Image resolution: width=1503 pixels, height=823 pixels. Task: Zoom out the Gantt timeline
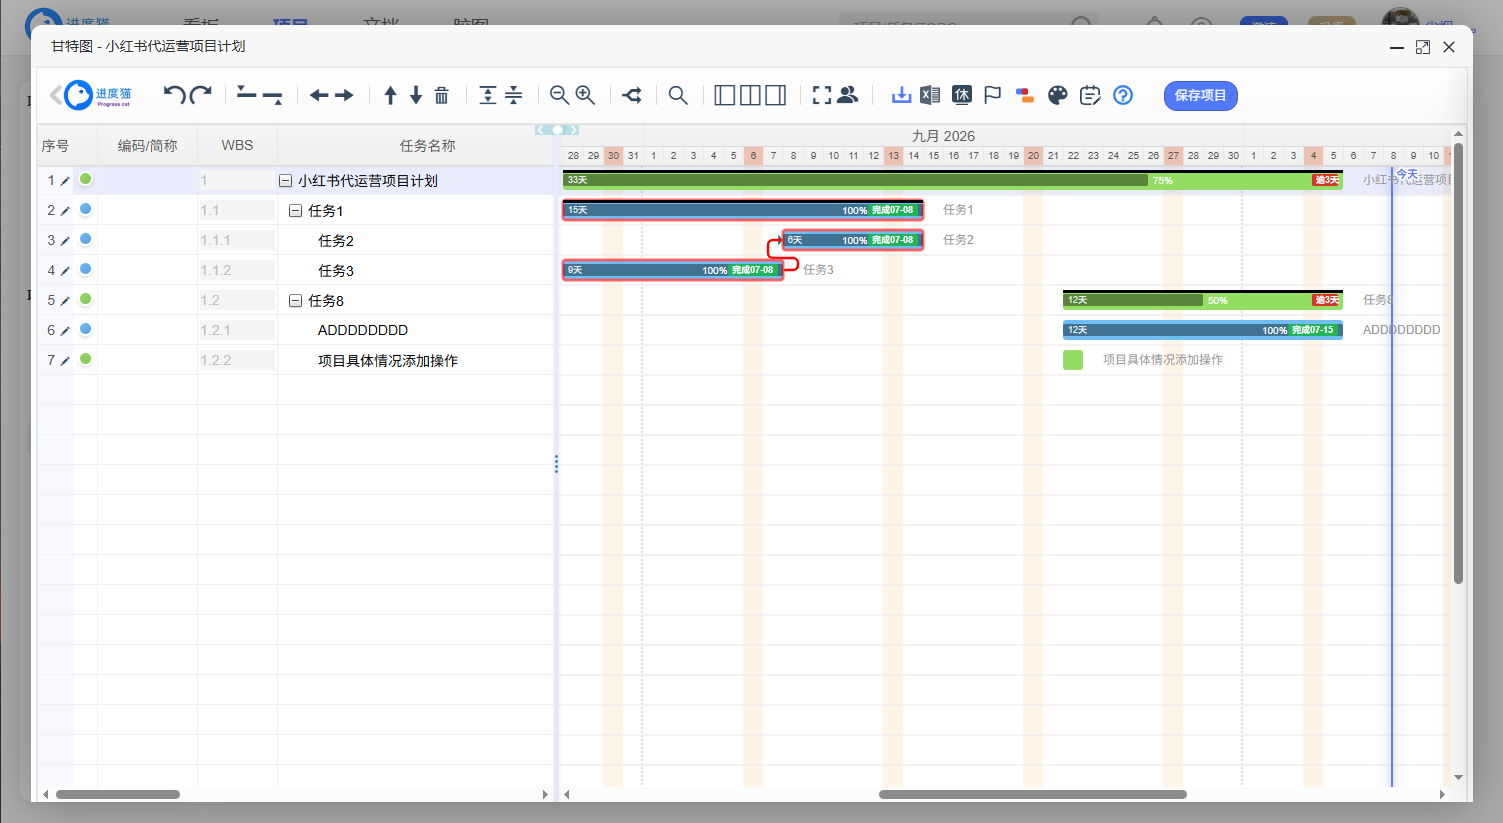559,95
